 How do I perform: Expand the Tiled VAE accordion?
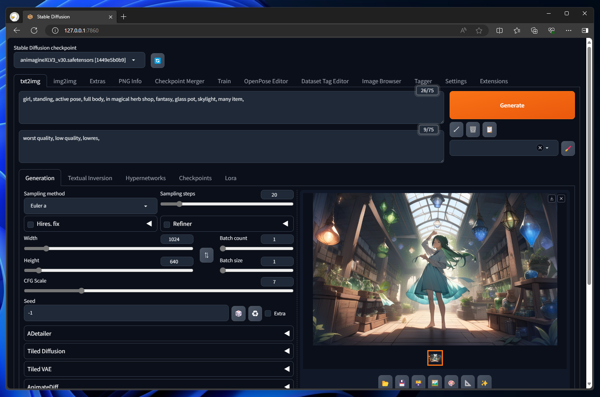(158, 369)
